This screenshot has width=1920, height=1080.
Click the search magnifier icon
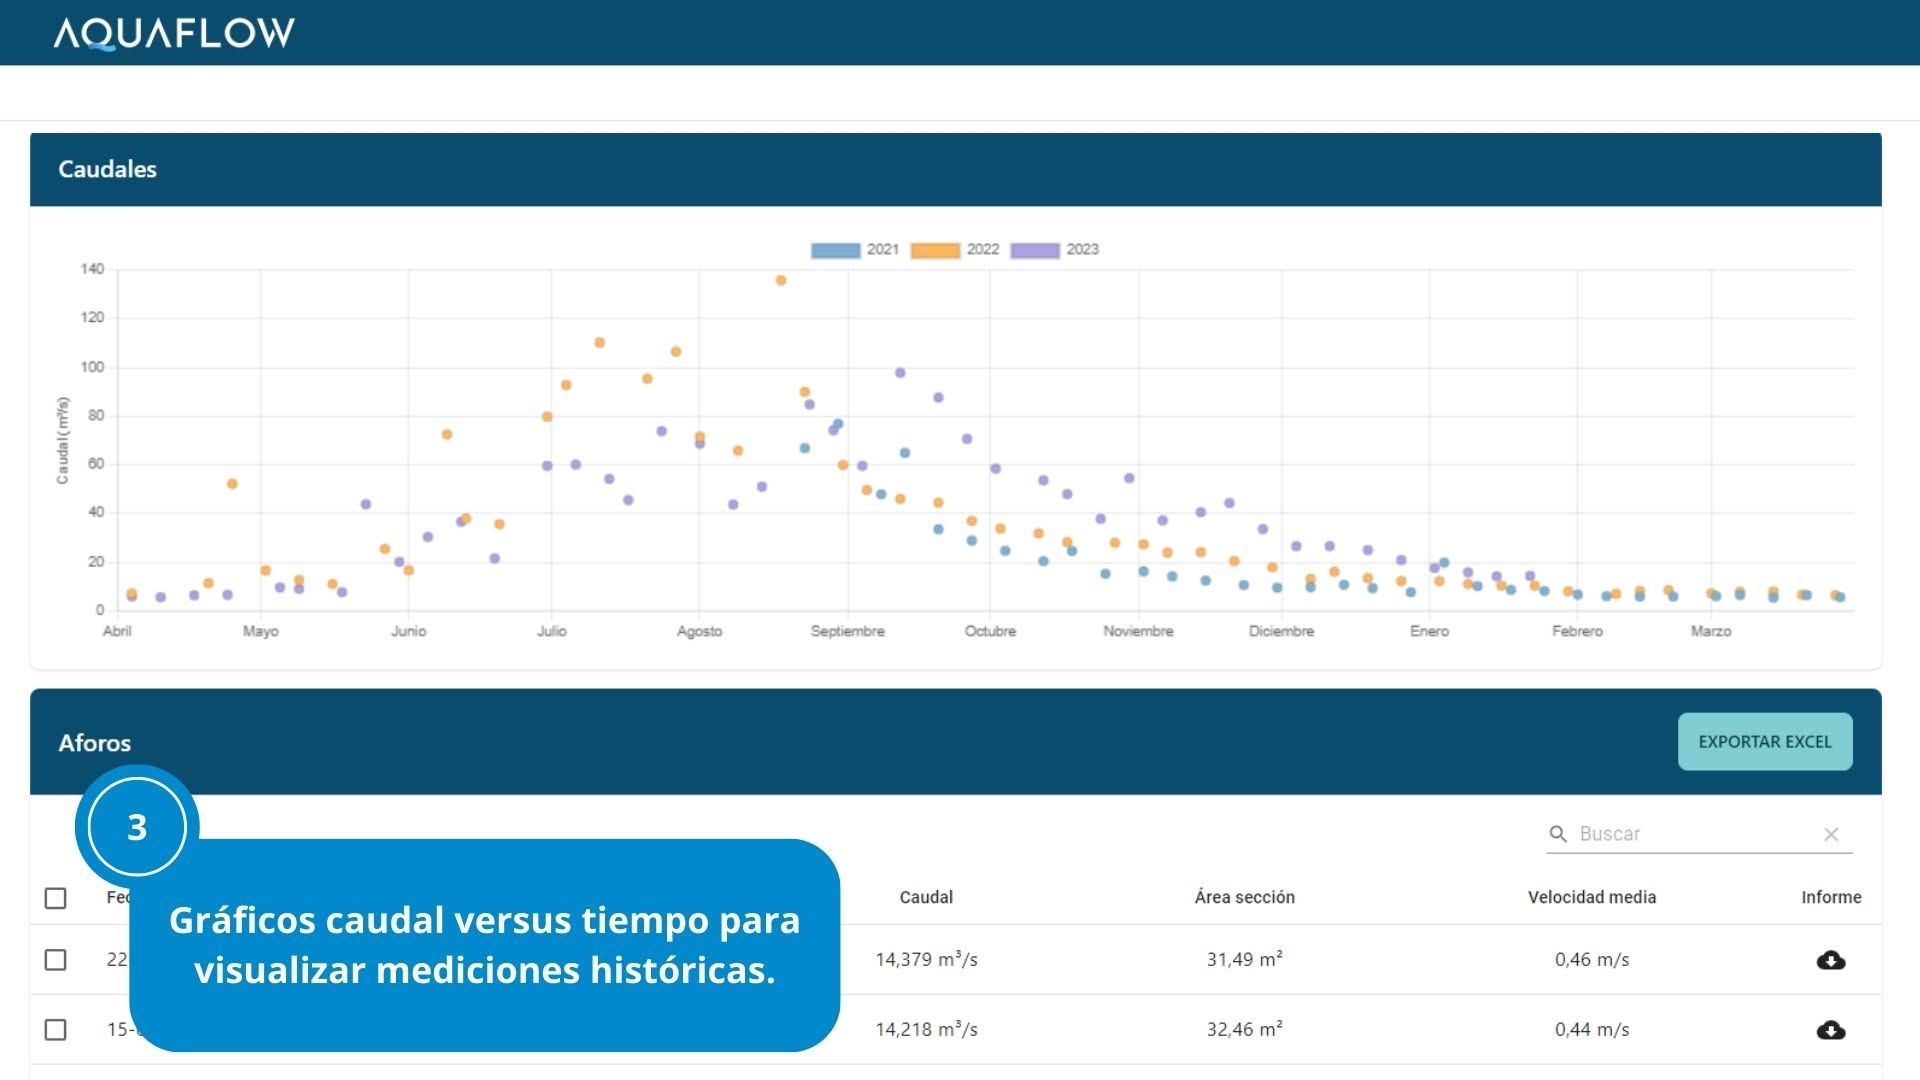coord(1558,834)
